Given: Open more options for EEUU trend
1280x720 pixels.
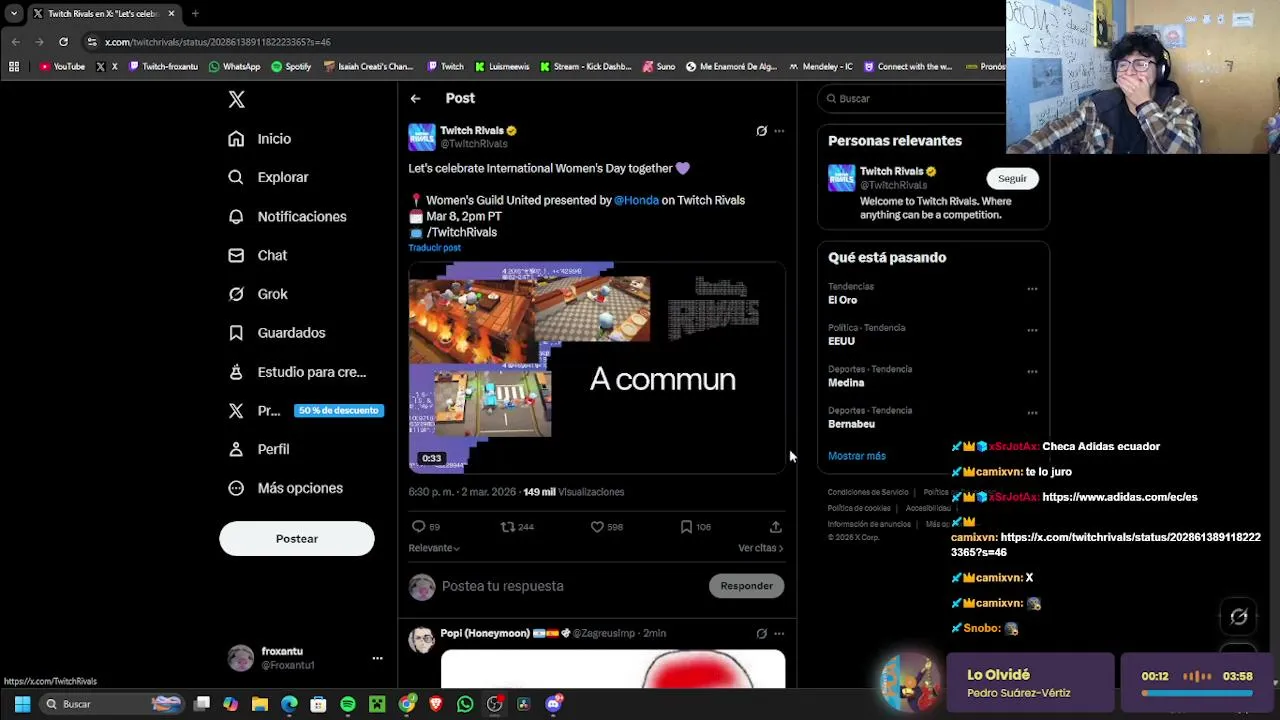Looking at the screenshot, I should [1032, 330].
